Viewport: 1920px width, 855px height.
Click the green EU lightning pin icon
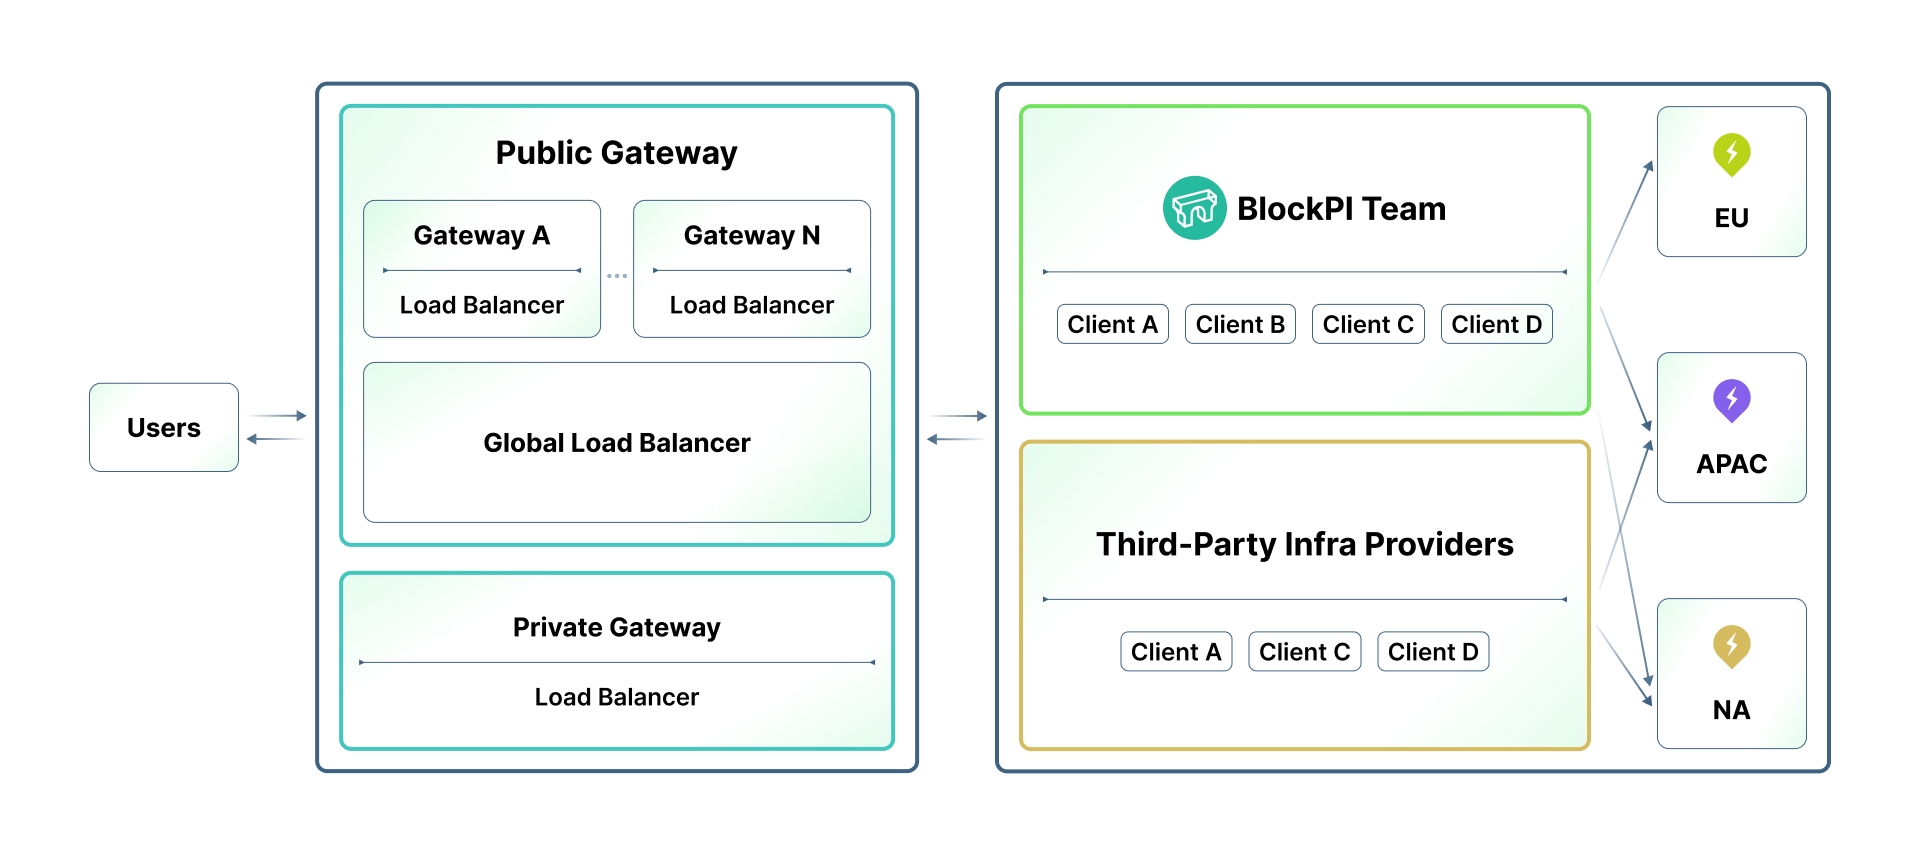pyautogui.click(x=1731, y=154)
